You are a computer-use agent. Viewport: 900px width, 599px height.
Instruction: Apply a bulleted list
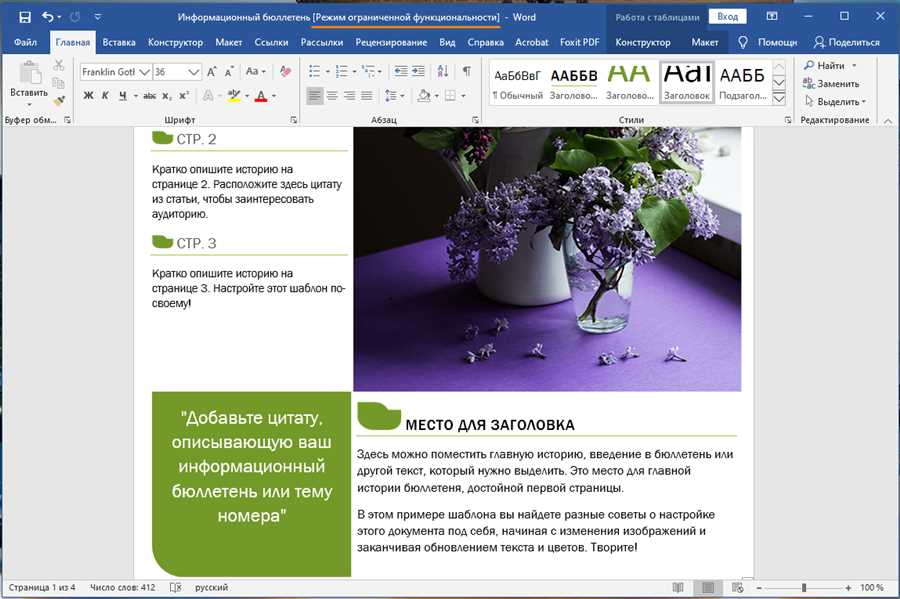pyautogui.click(x=315, y=72)
